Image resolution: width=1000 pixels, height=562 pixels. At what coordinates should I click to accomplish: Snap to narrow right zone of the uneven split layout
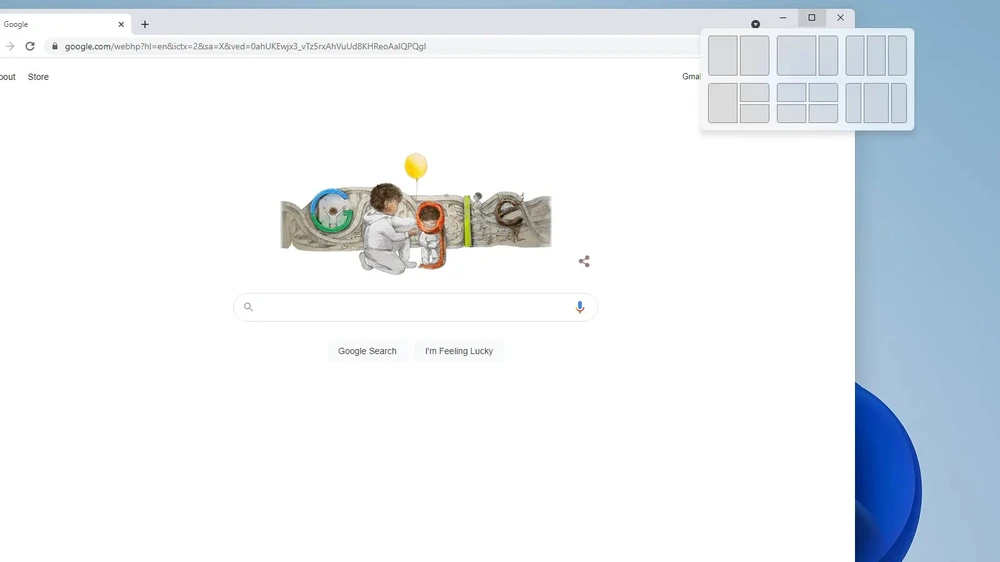828,55
